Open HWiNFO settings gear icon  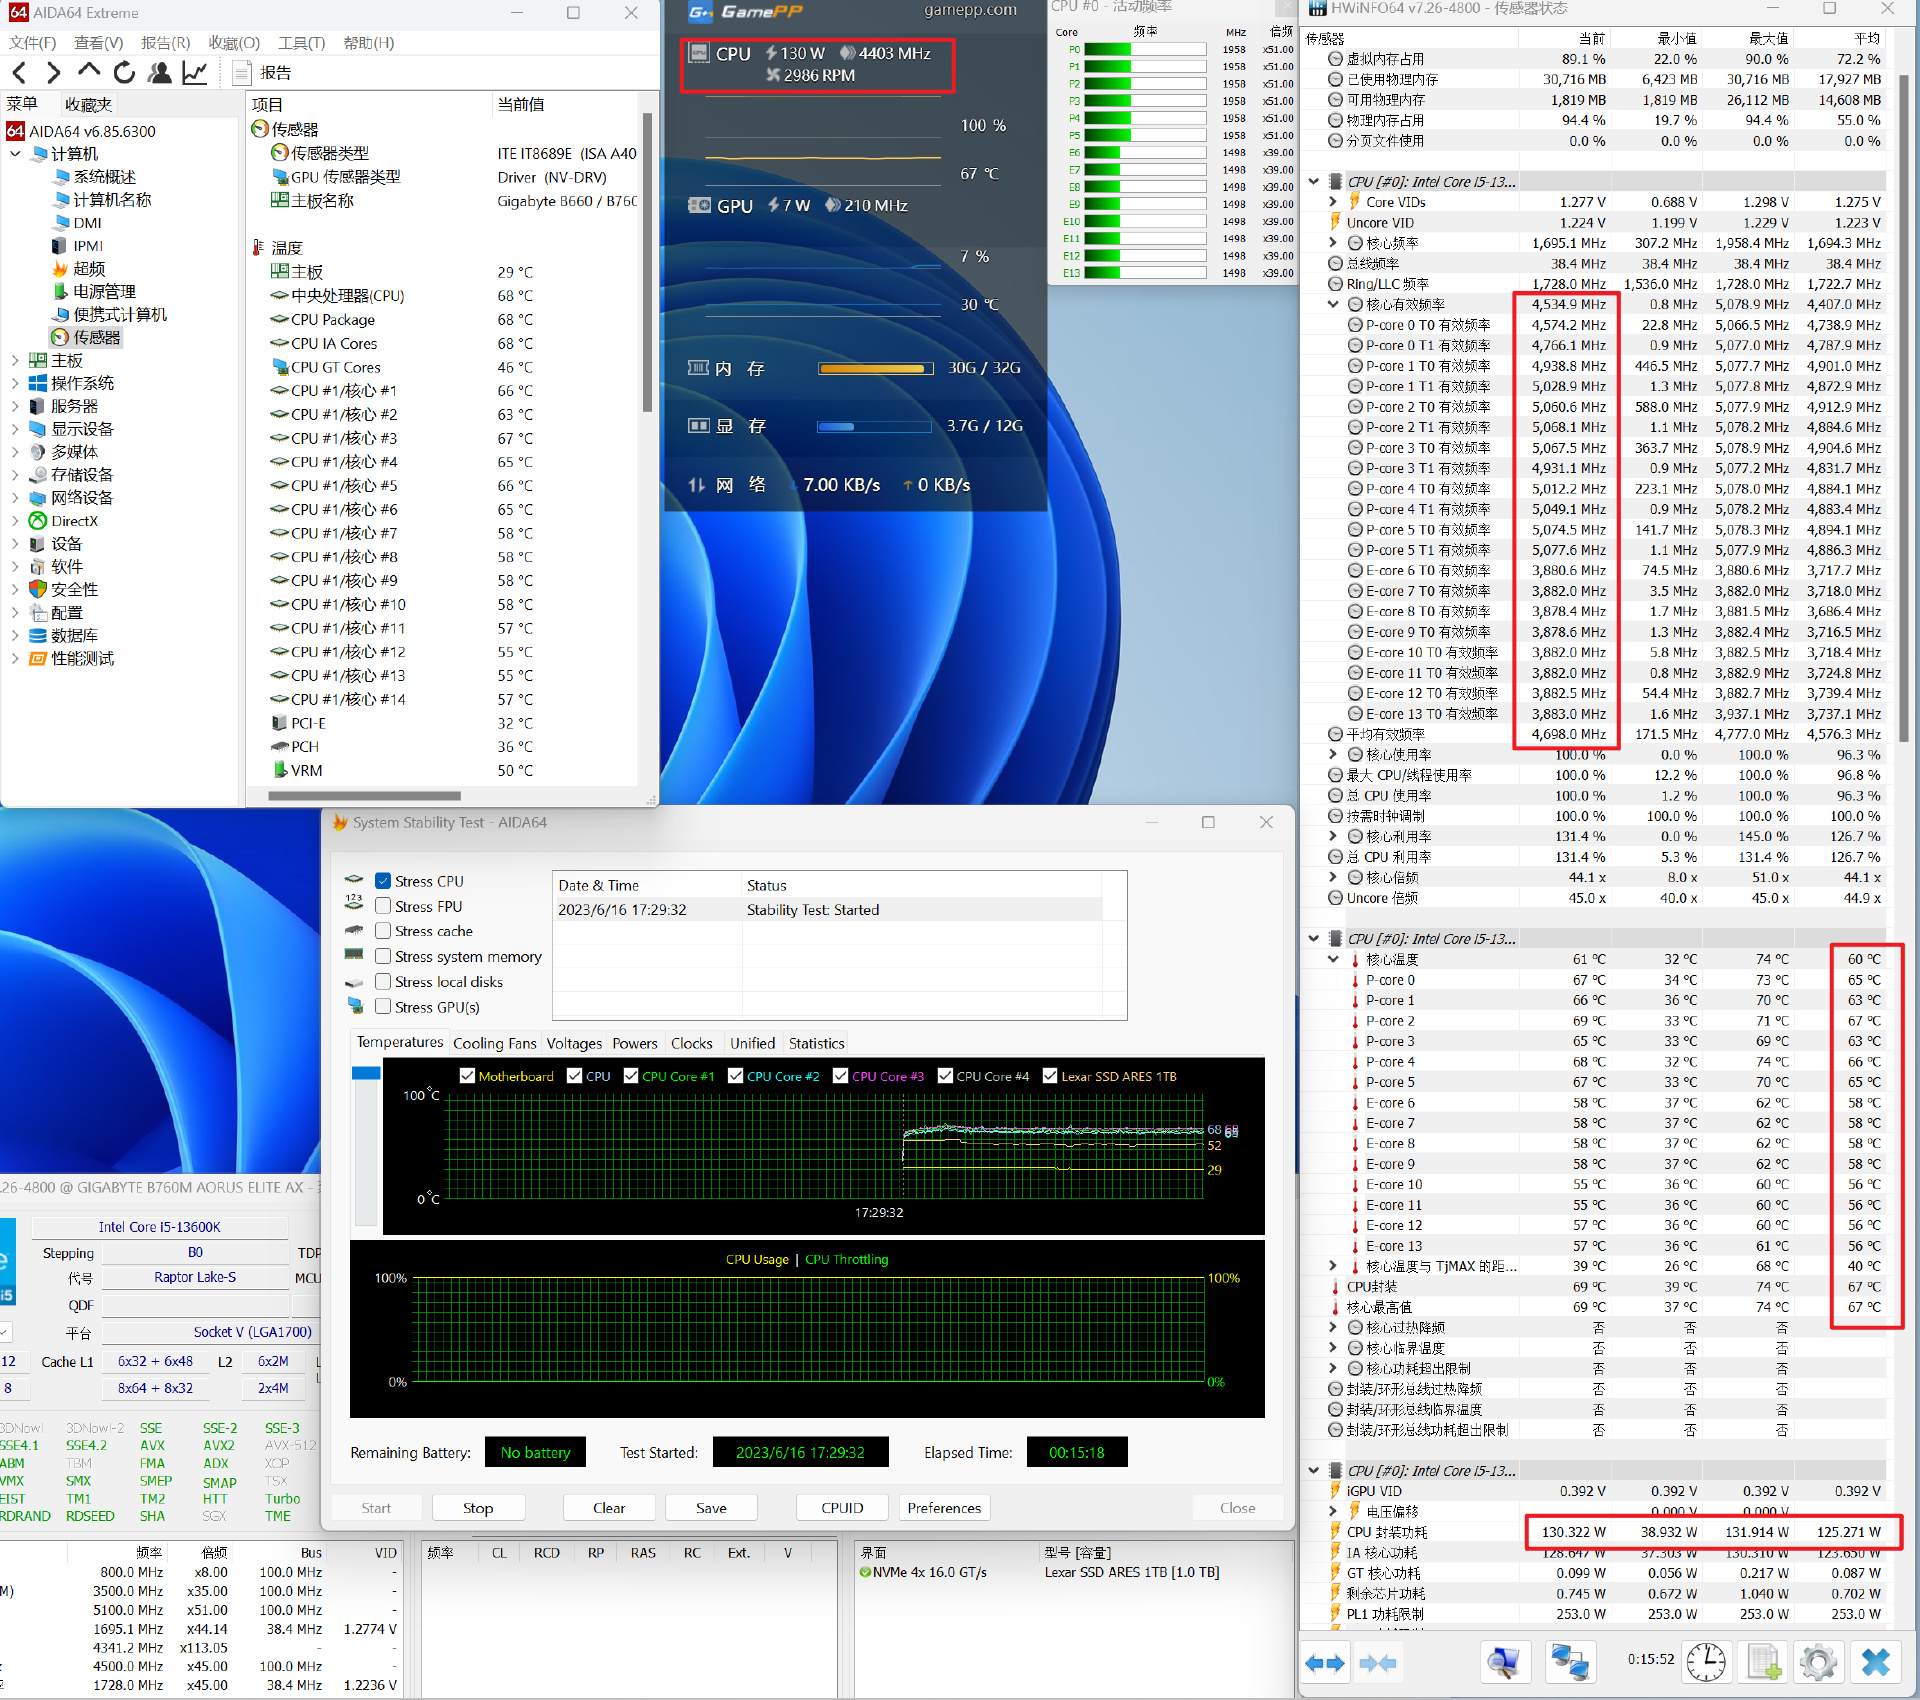[1817, 1663]
